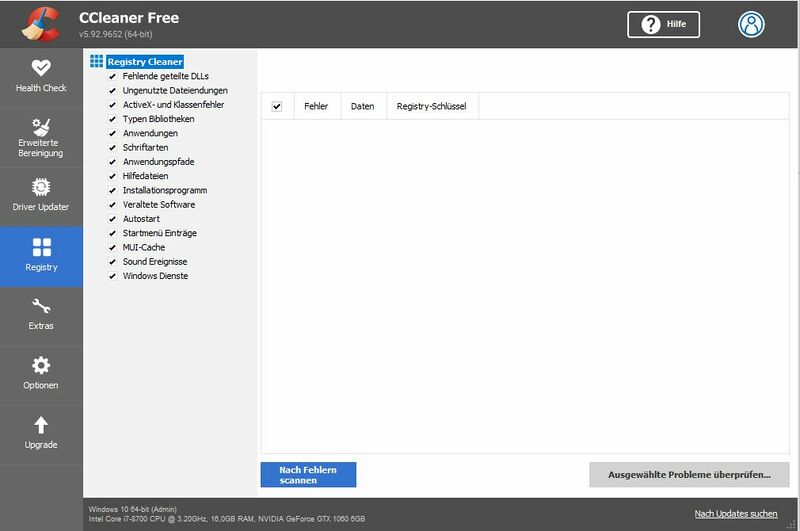Image resolution: width=800 pixels, height=531 pixels.
Task: Toggle Autostart checkmark
Action: (112, 219)
